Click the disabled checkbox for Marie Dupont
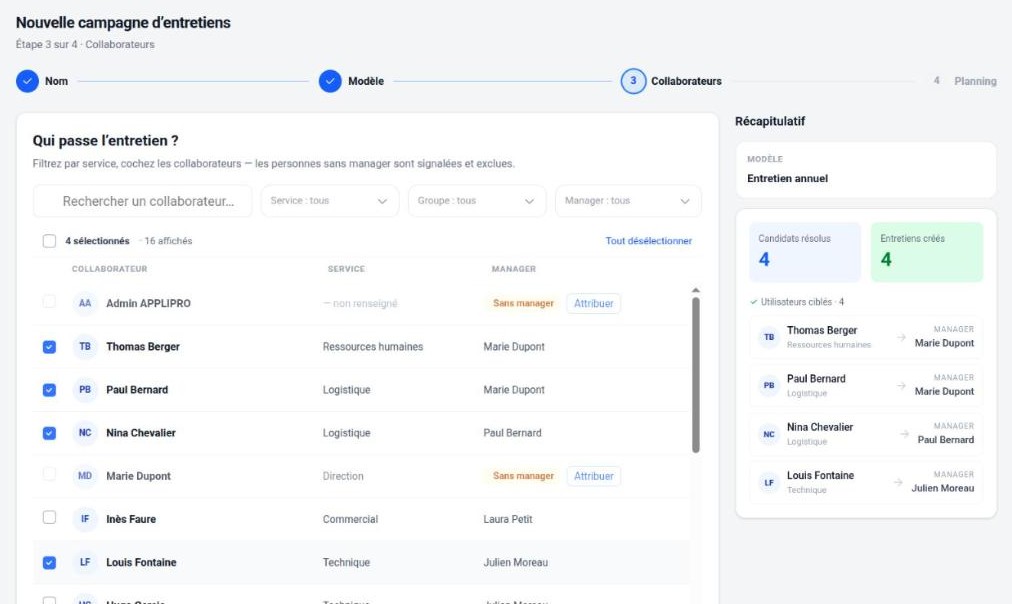The image size is (1012, 604). (49, 474)
